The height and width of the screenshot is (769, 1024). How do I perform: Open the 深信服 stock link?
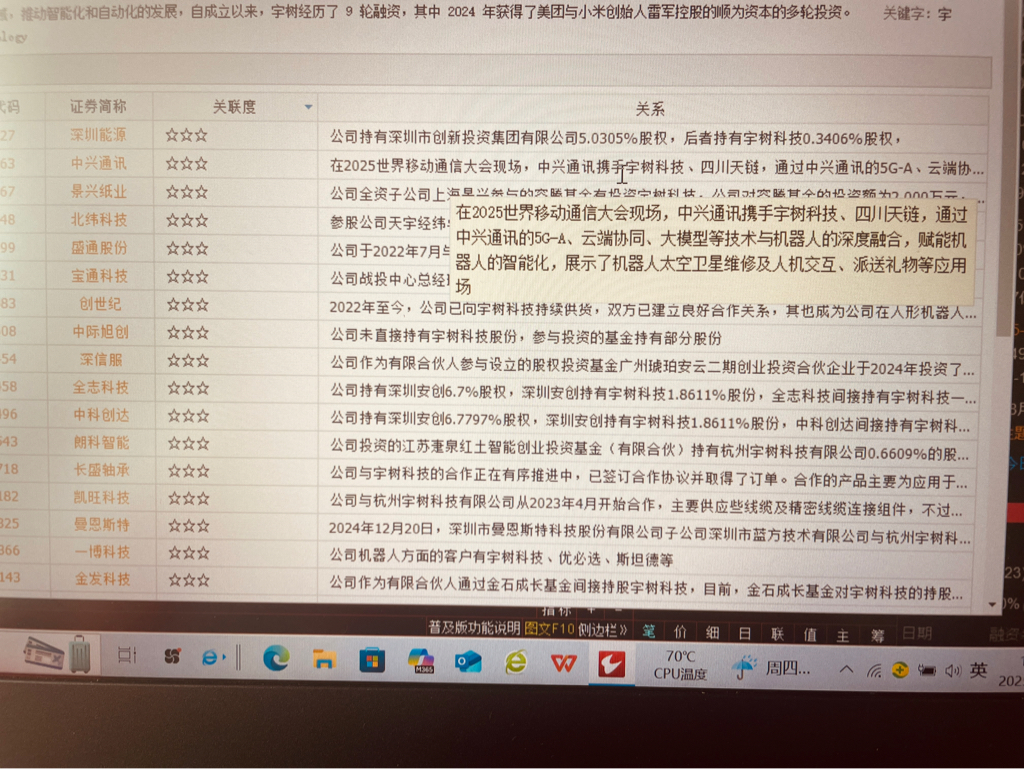pos(101,360)
